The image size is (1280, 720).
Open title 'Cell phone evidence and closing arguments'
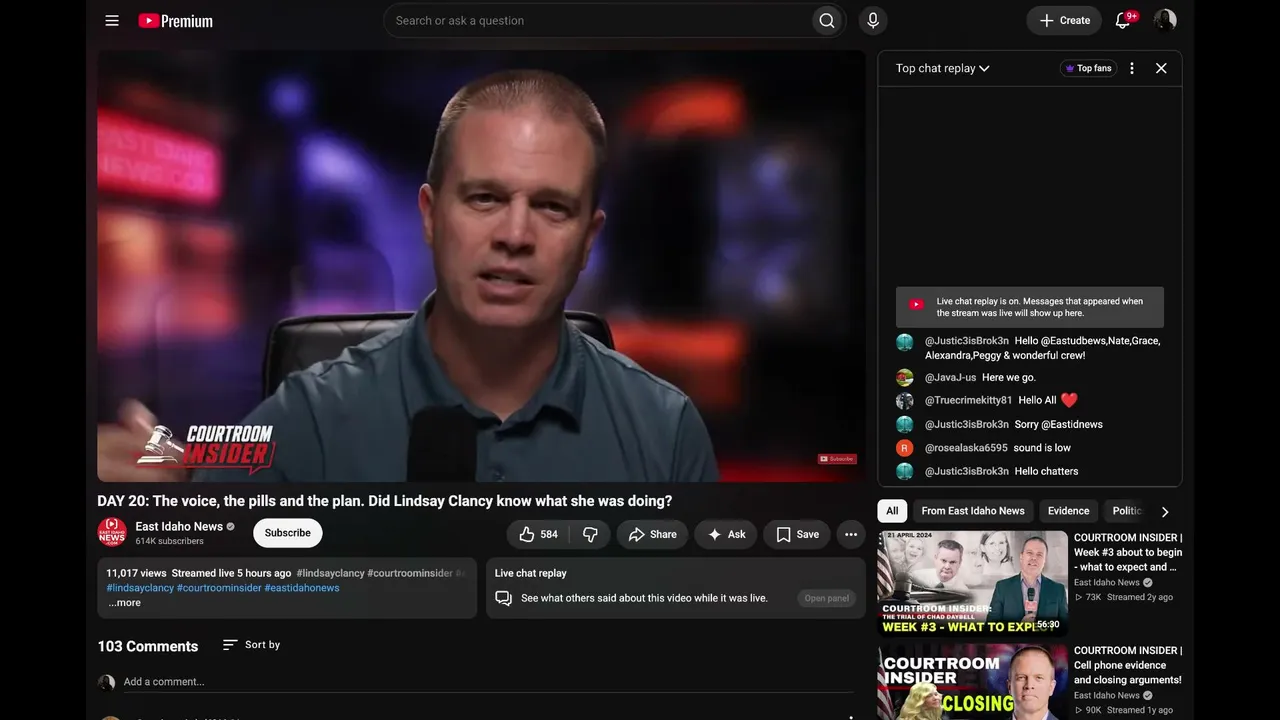click(x=1128, y=665)
